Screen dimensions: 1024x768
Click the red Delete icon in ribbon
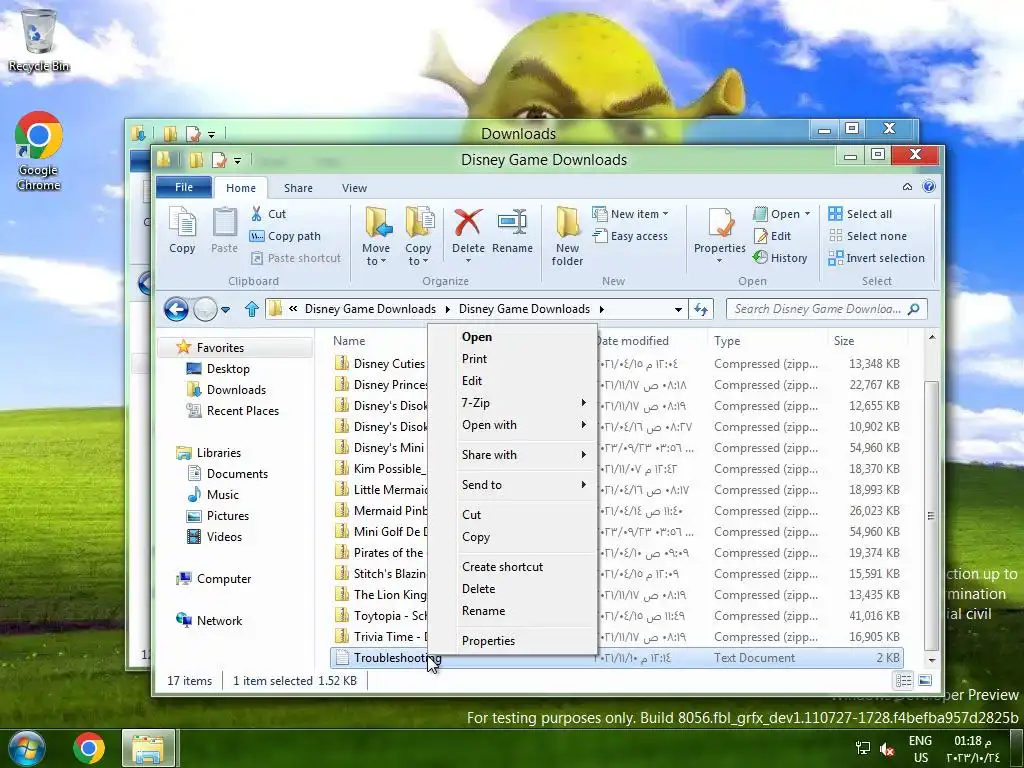coord(468,223)
